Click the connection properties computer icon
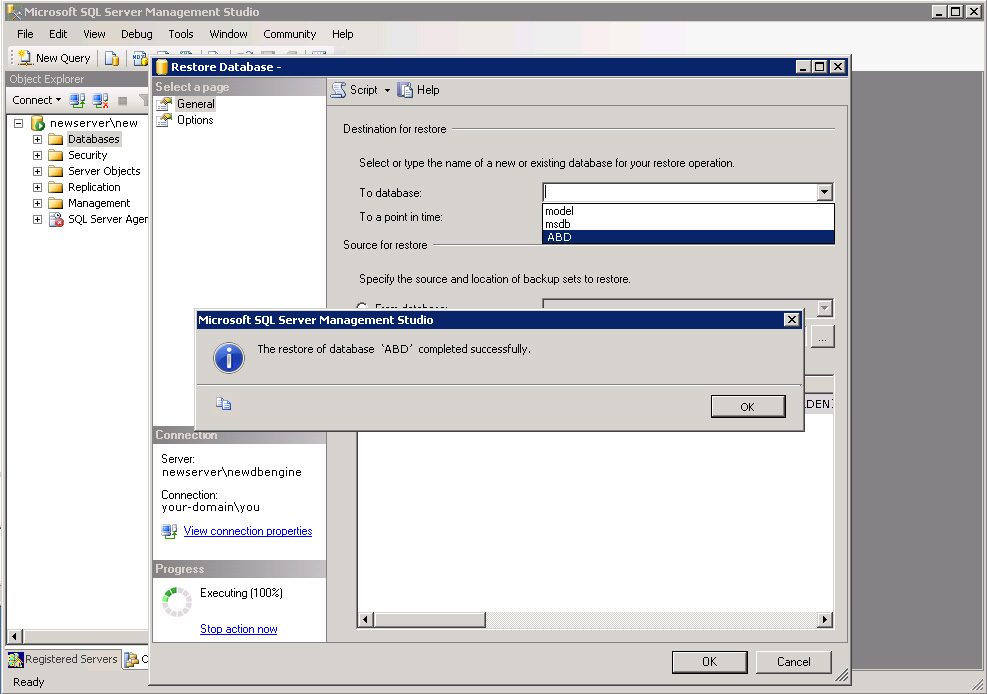Screen dimensions: 987x694 (x=169, y=532)
